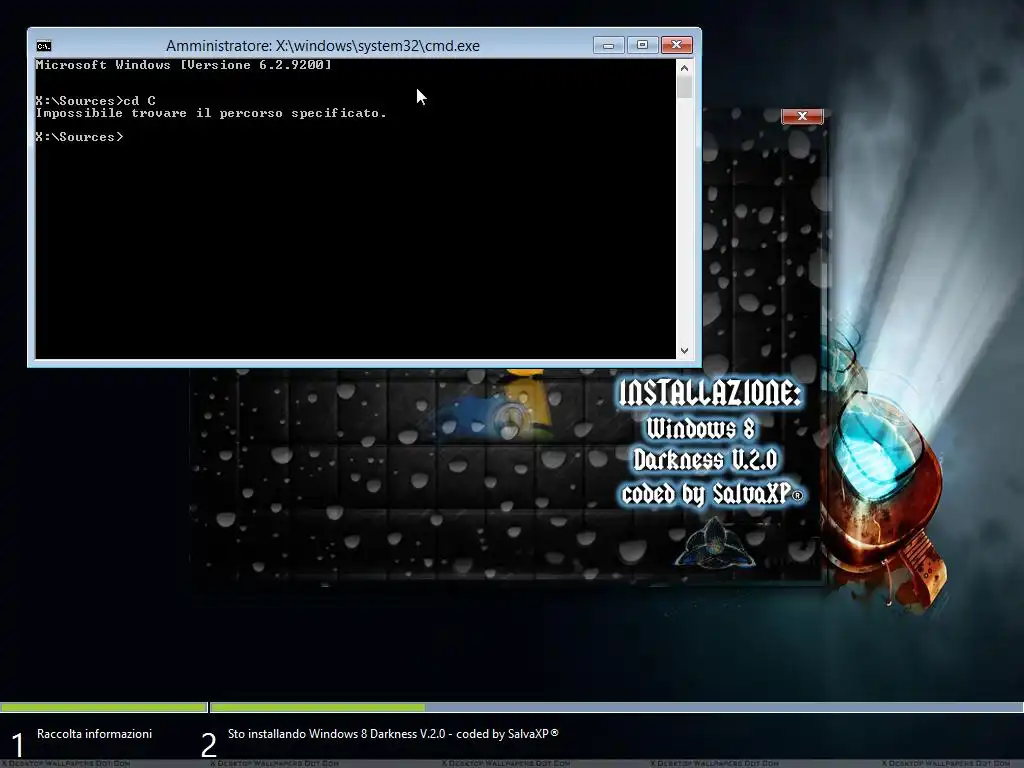1024x768 pixels.
Task: Click the 'X:\Sources>cd C' command line
Action: point(95,101)
